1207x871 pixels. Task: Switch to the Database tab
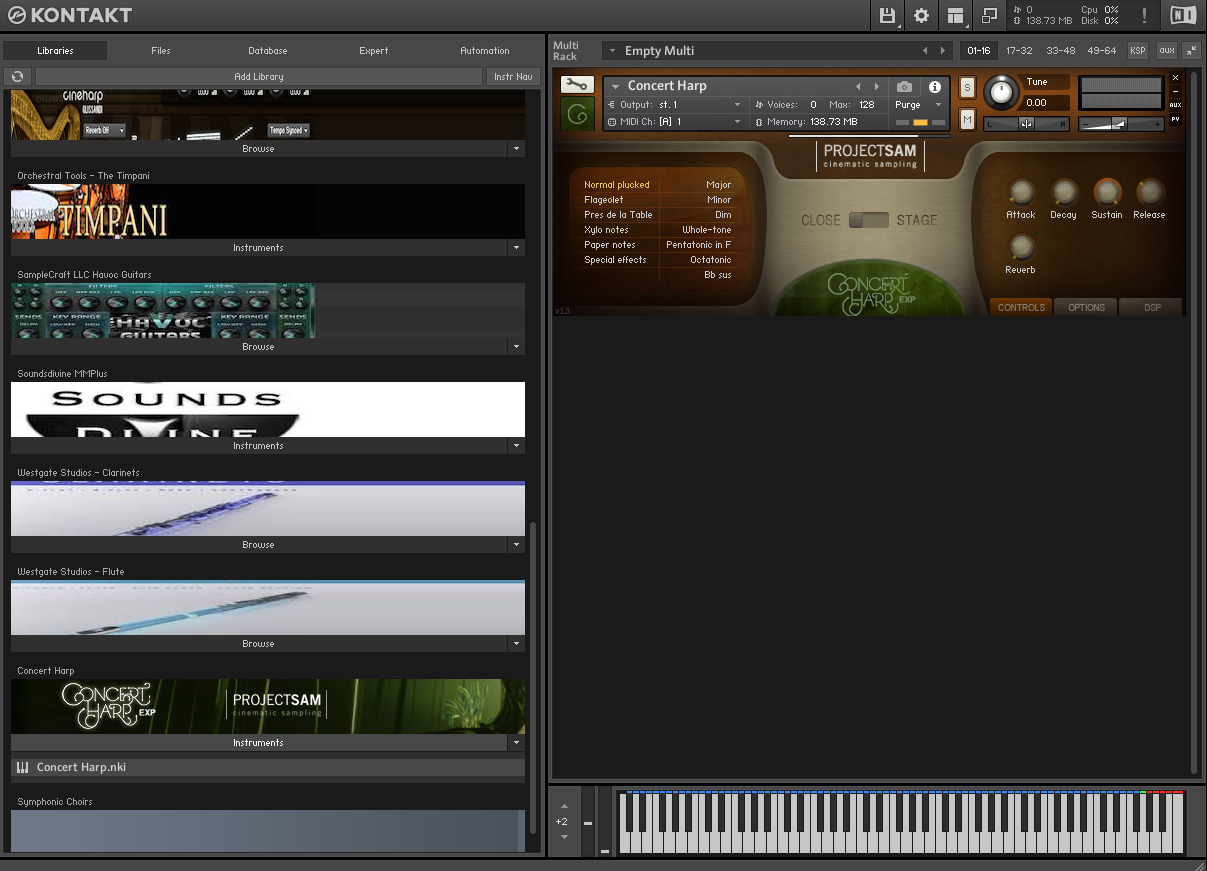click(268, 50)
